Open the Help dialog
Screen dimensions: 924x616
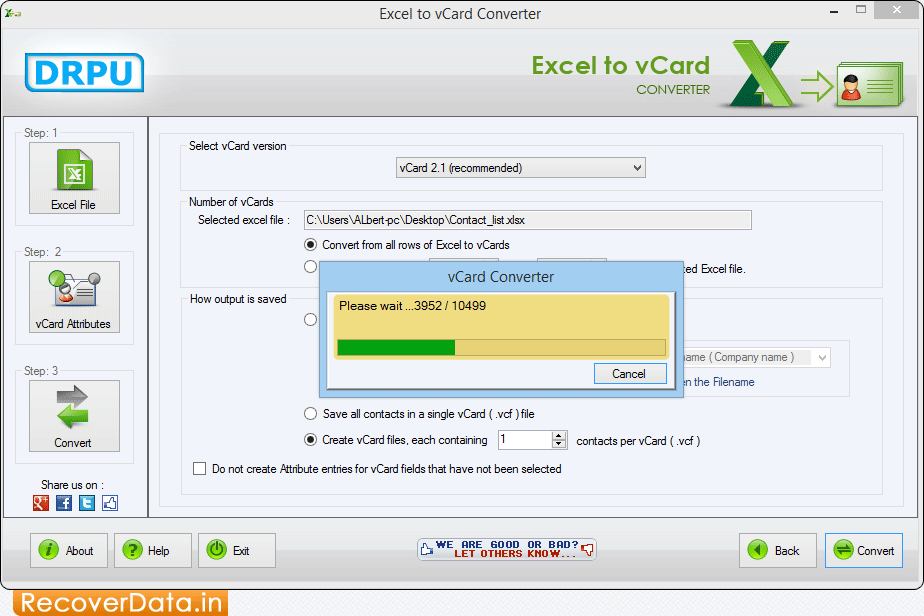[x=152, y=550]
